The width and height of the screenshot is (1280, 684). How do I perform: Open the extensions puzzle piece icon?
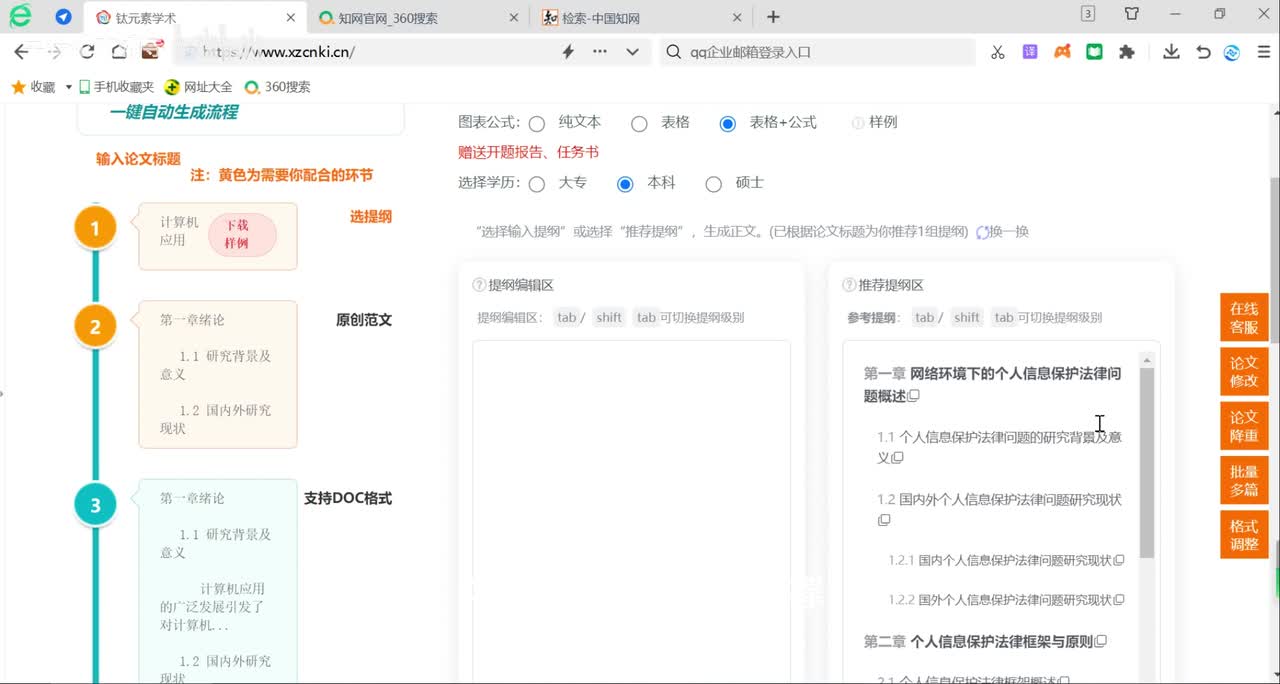point(1127,52)
